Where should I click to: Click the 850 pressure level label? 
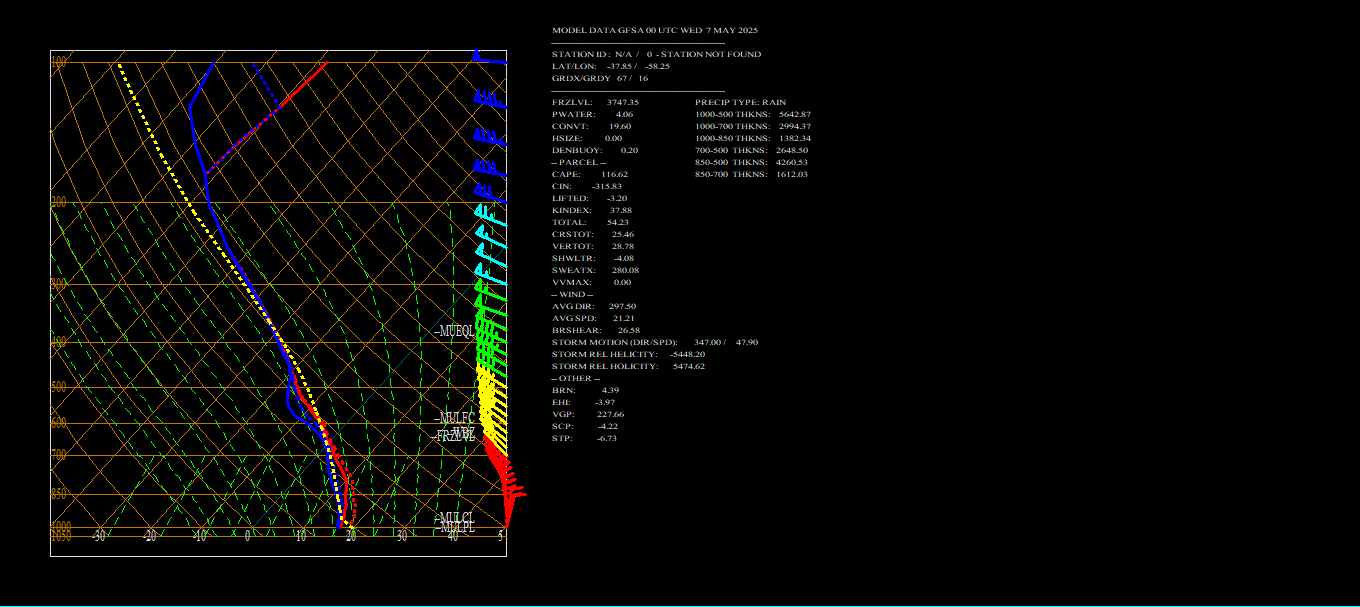tap(59, 493)
